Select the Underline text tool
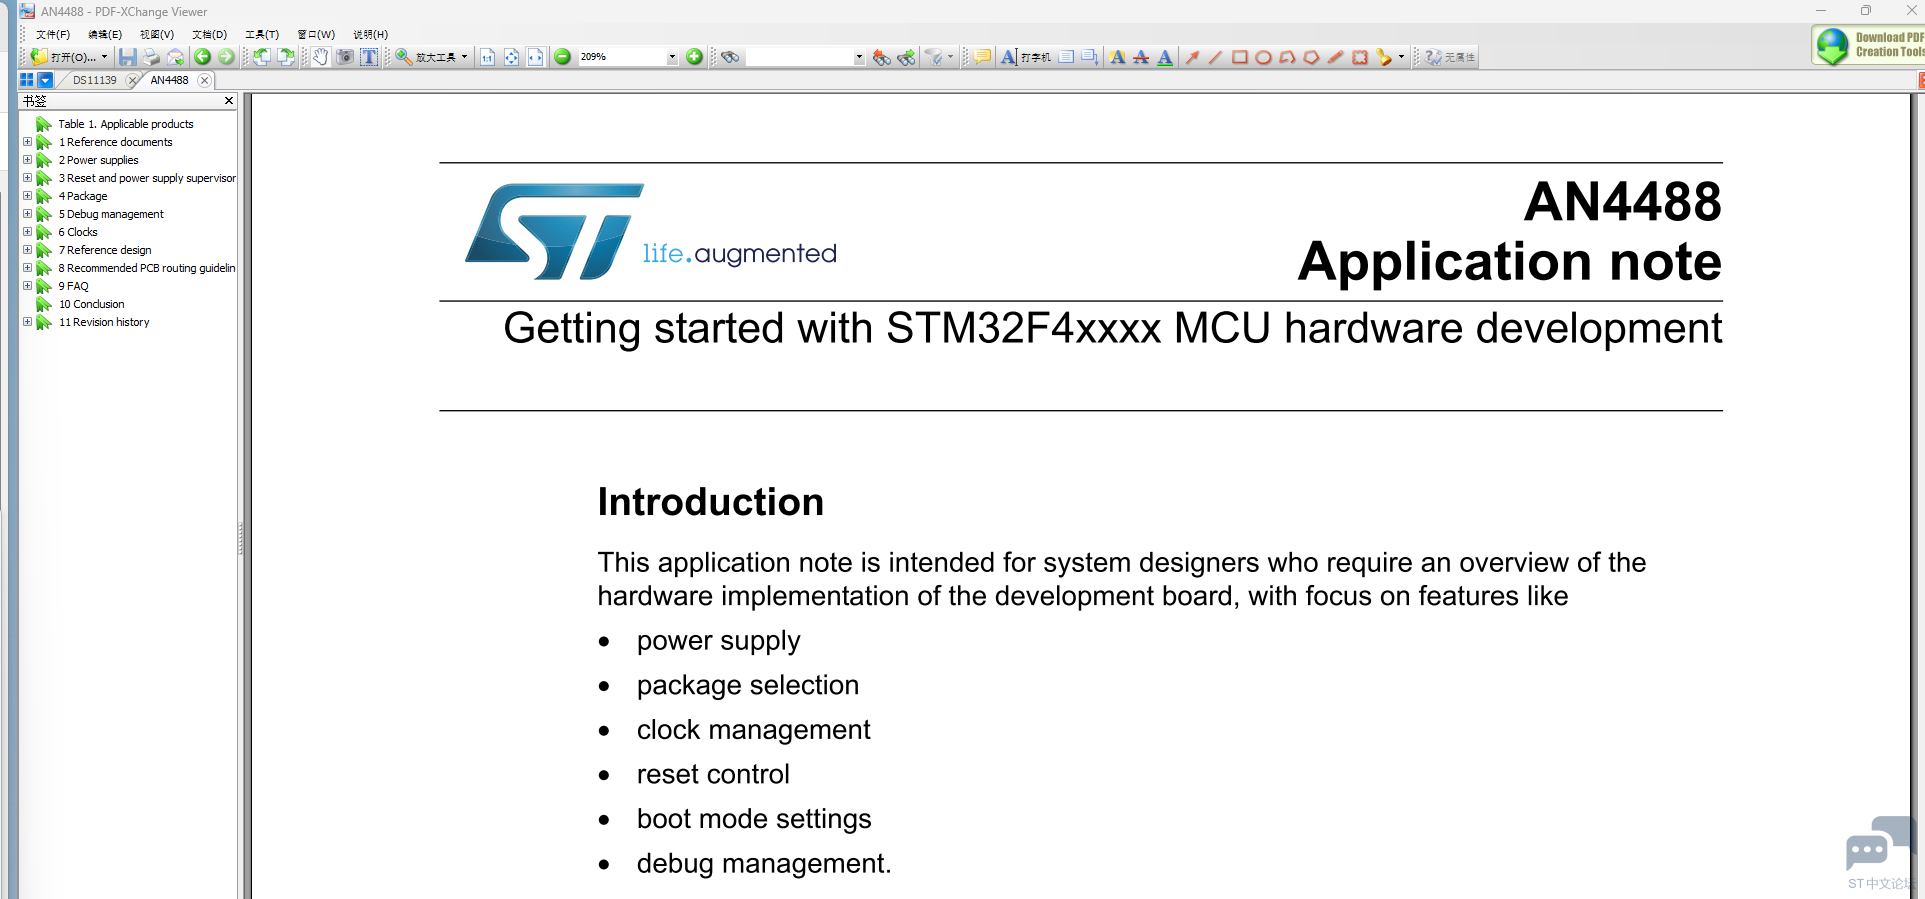Screen dimensions: 1925x899 pos(1165,57)
